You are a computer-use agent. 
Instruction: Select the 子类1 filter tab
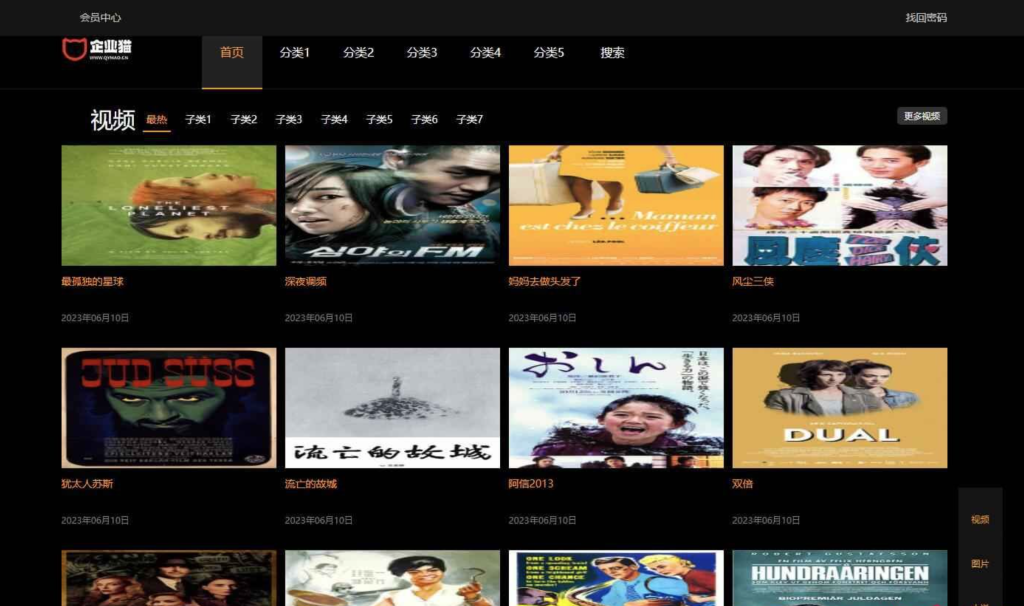[198, 120]
